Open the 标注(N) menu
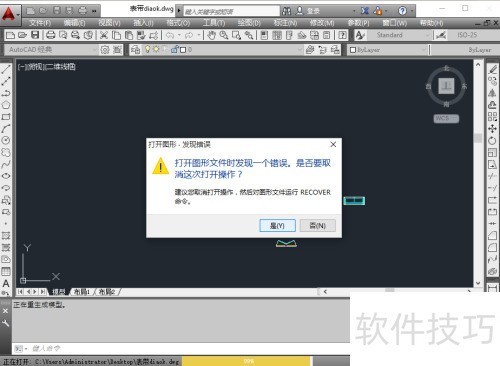The width and height of the screenshot is (500, 366). (285, 23)
